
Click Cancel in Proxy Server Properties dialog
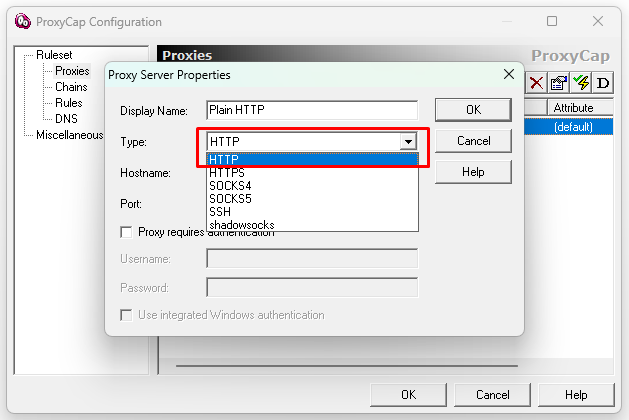pos(473,141)
